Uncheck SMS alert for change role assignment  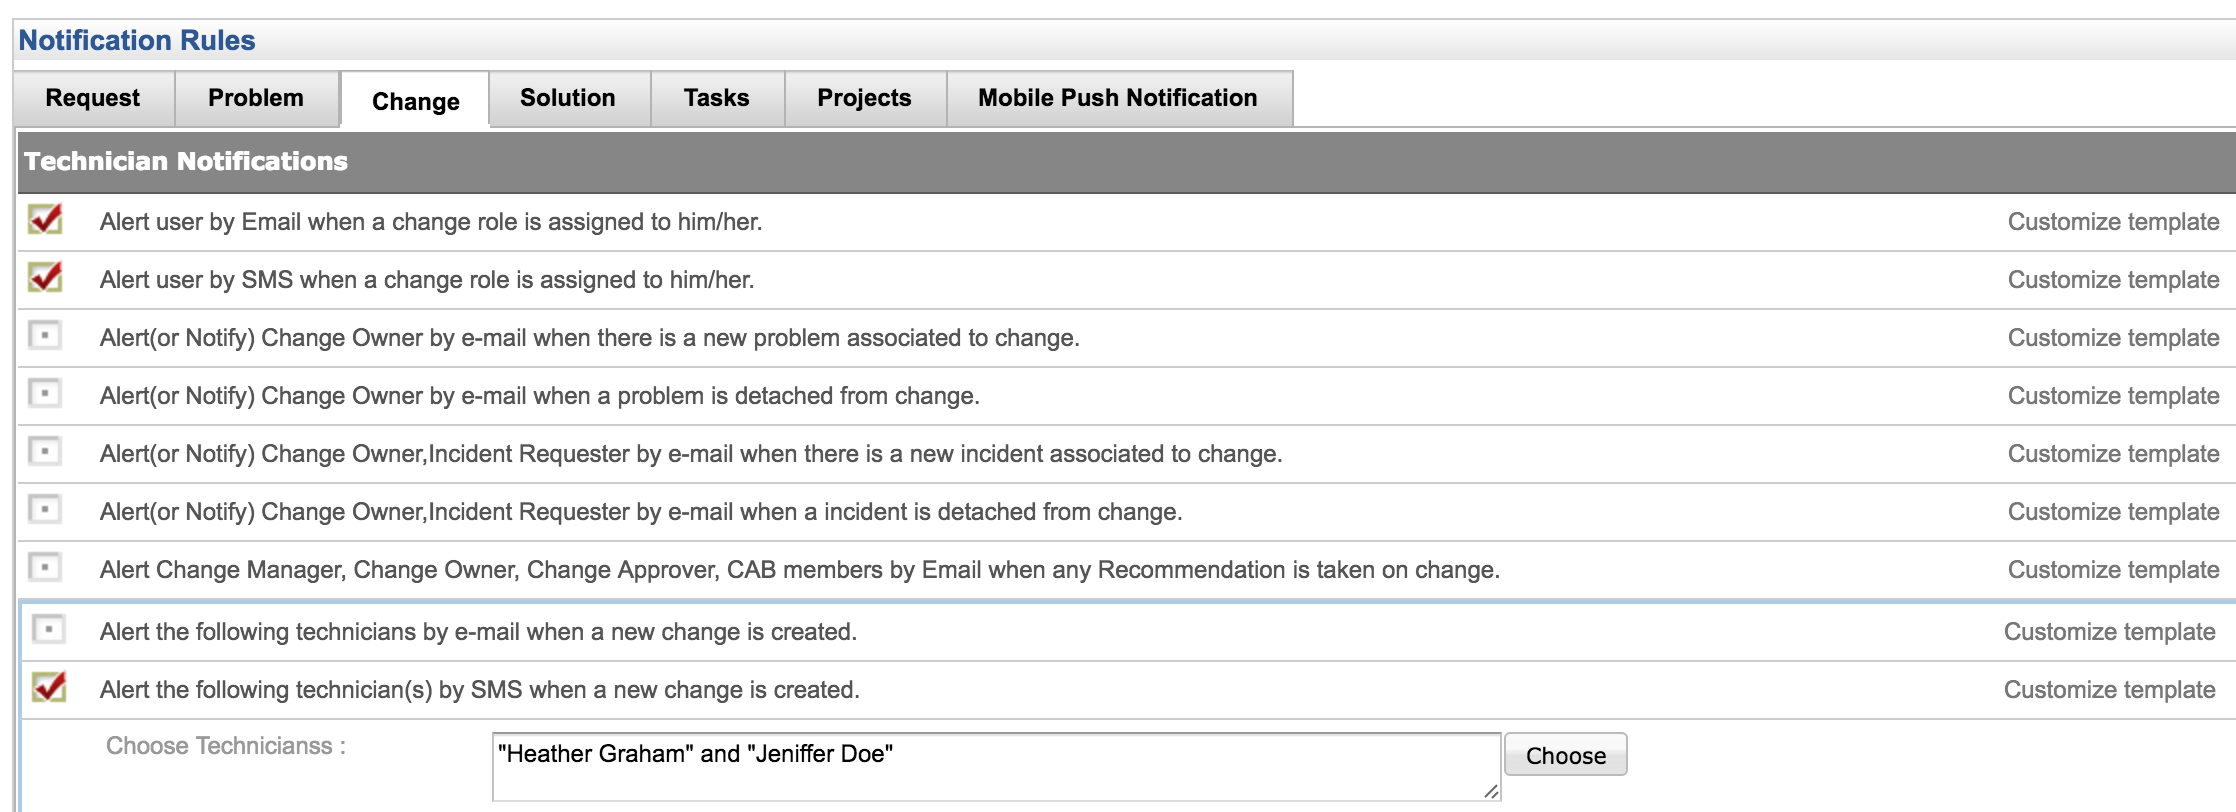tap(45, 278)
